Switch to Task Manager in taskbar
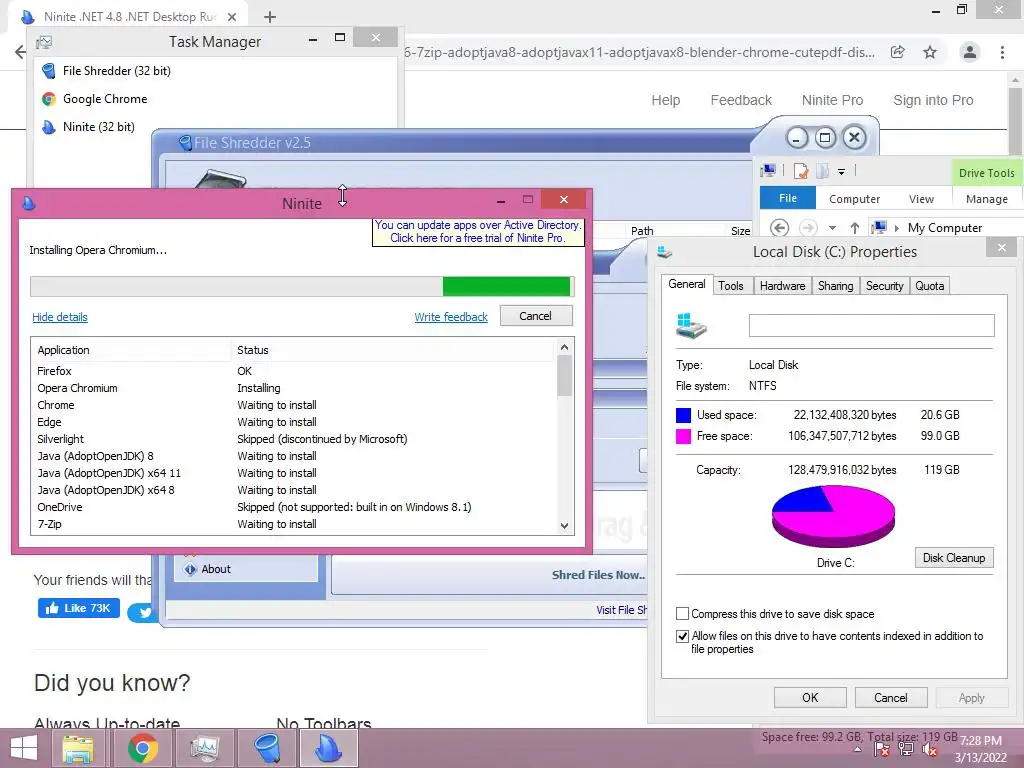 point(204,748)
